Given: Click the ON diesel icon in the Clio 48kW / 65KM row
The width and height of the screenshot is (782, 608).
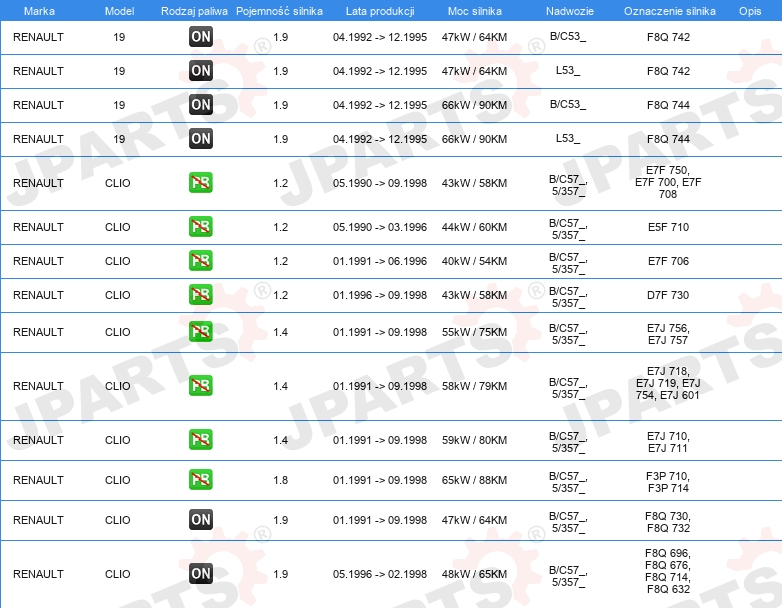Looking at the screenshot, I should (x=201, y=574).
